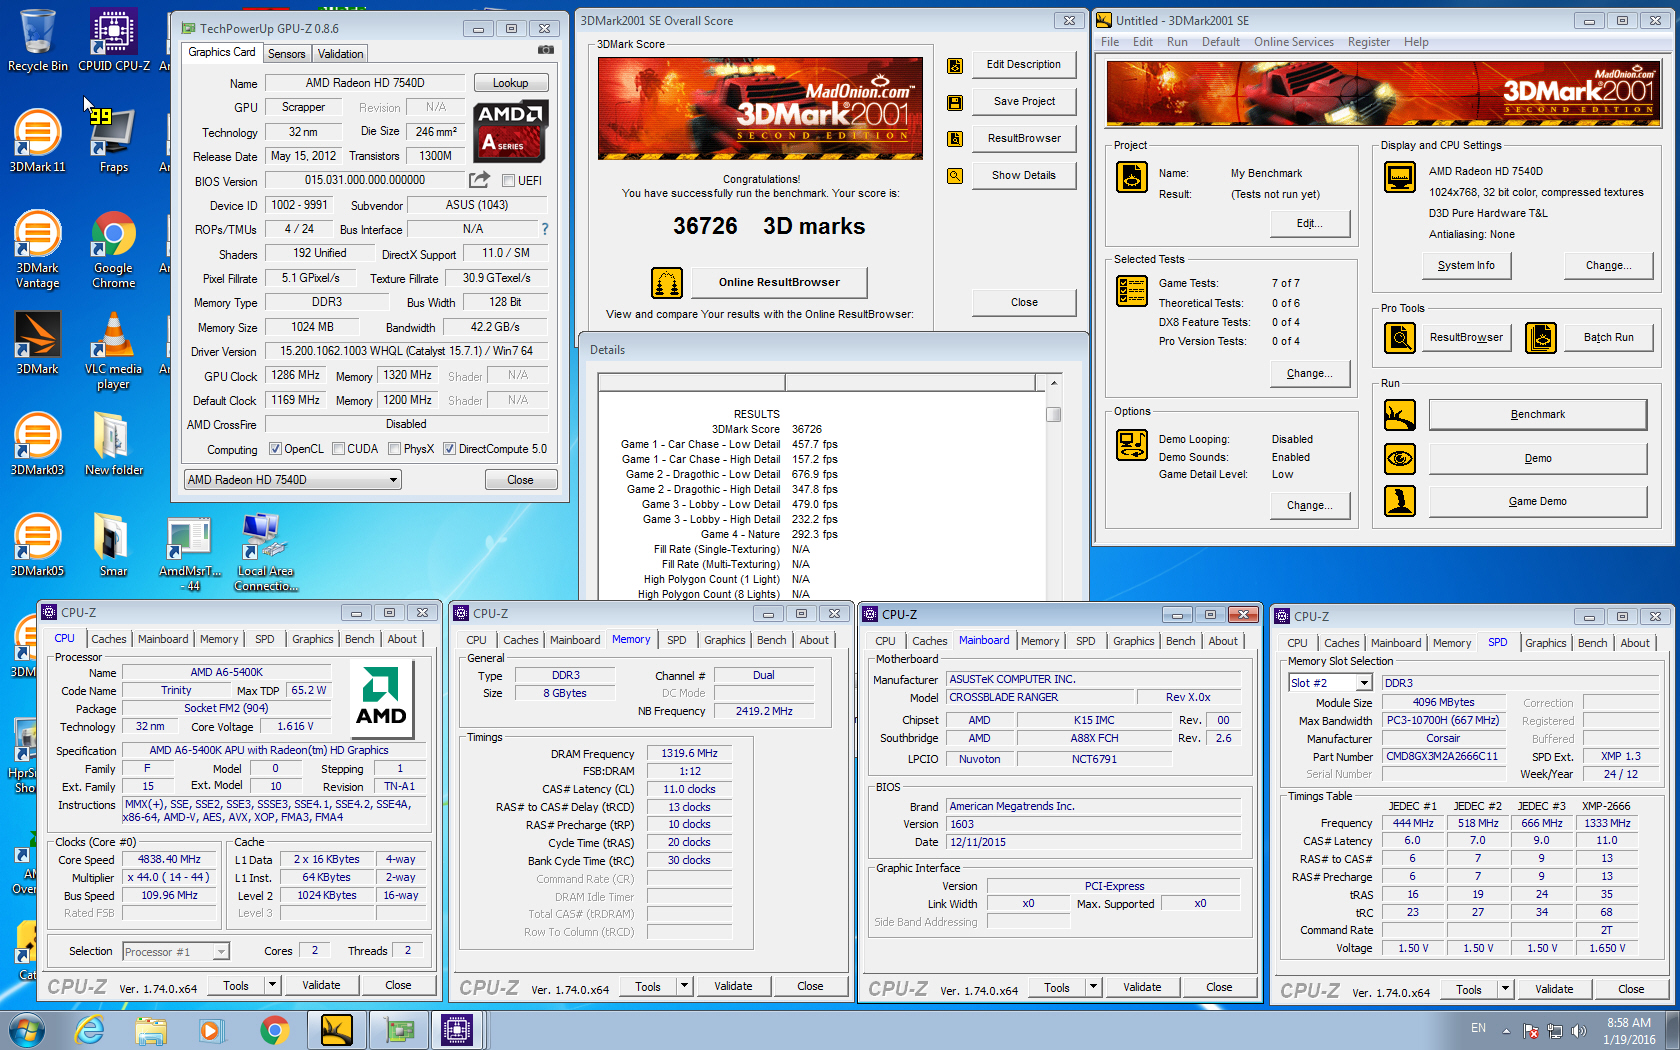Open Windows Start menu

(27, 1030)
